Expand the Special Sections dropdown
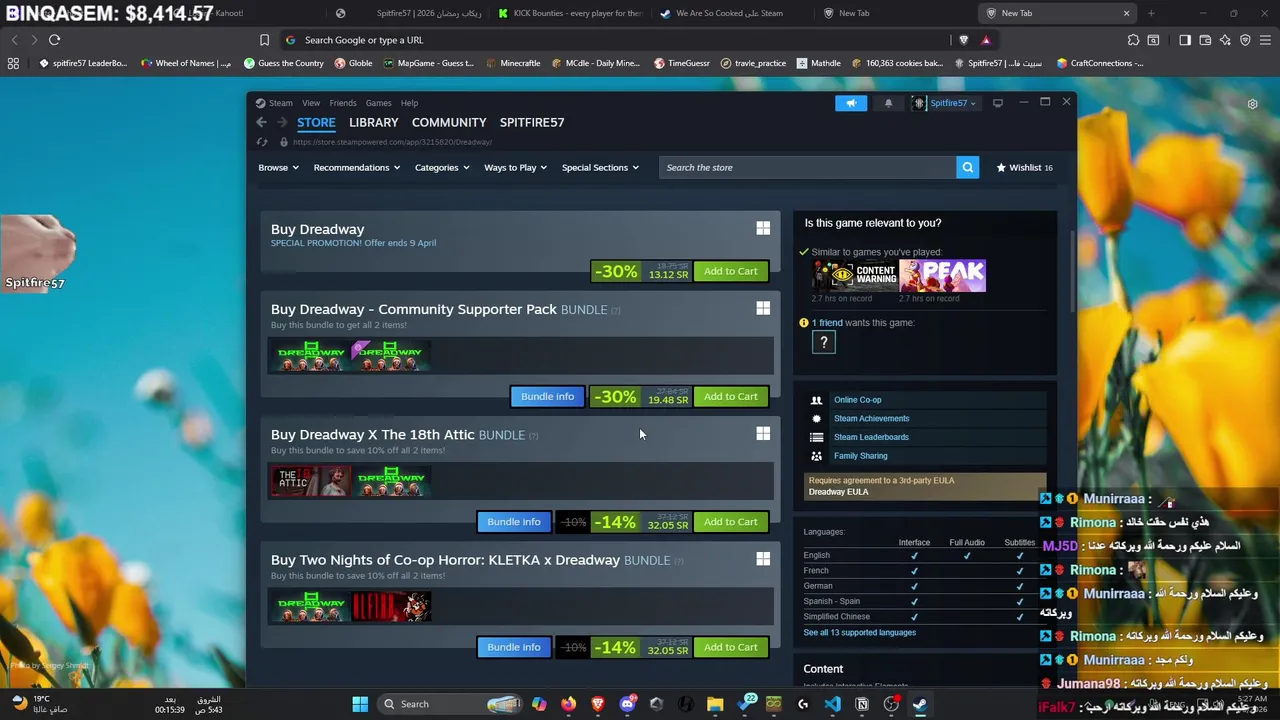1280x720 pixels. pyautogui.click(x=600, y=168)
